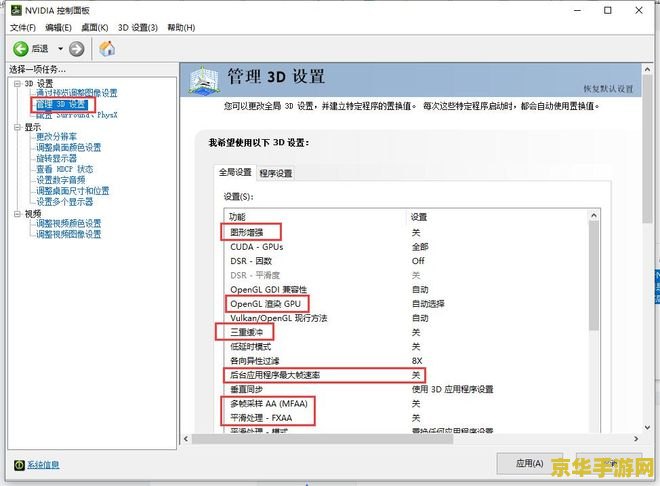Open the 桌面(K) menu
660x486 pixels.
click(95, 28)
